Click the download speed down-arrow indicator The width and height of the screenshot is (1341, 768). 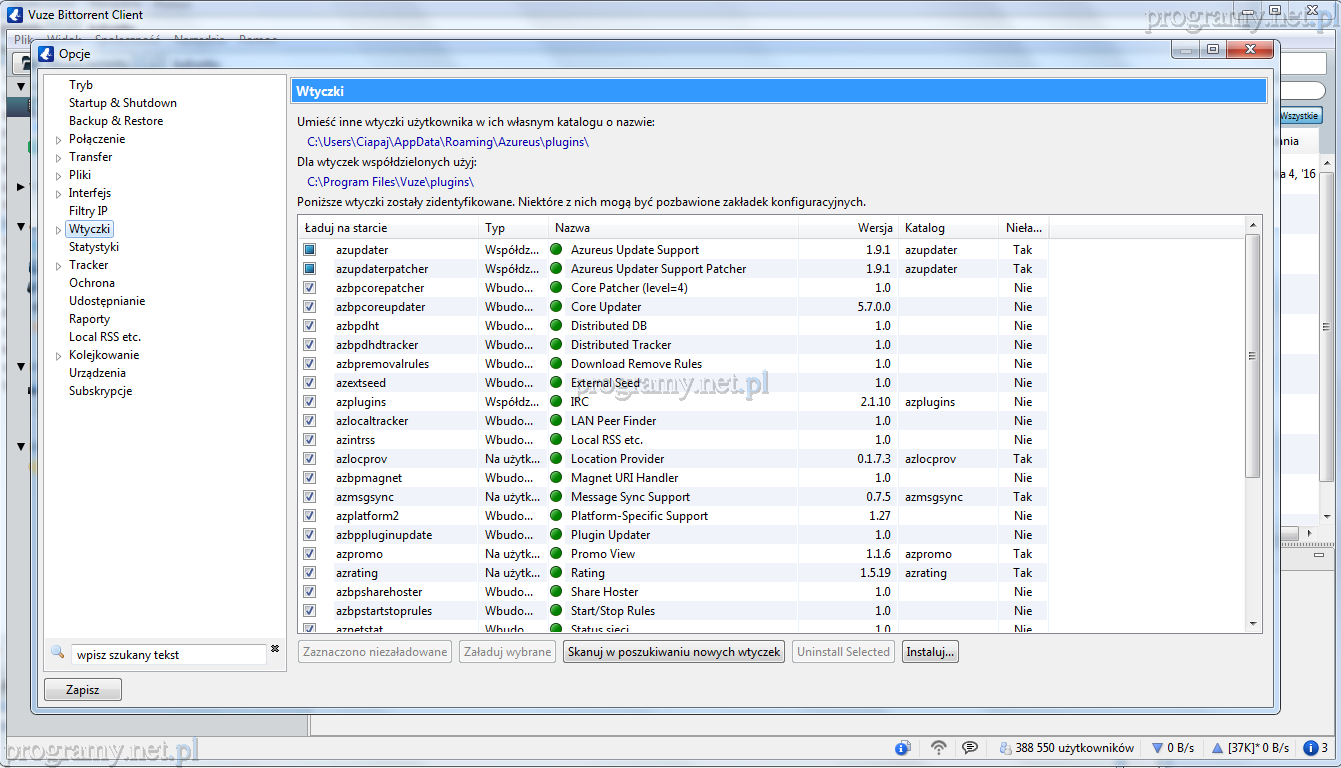(x=1158, y=748)
